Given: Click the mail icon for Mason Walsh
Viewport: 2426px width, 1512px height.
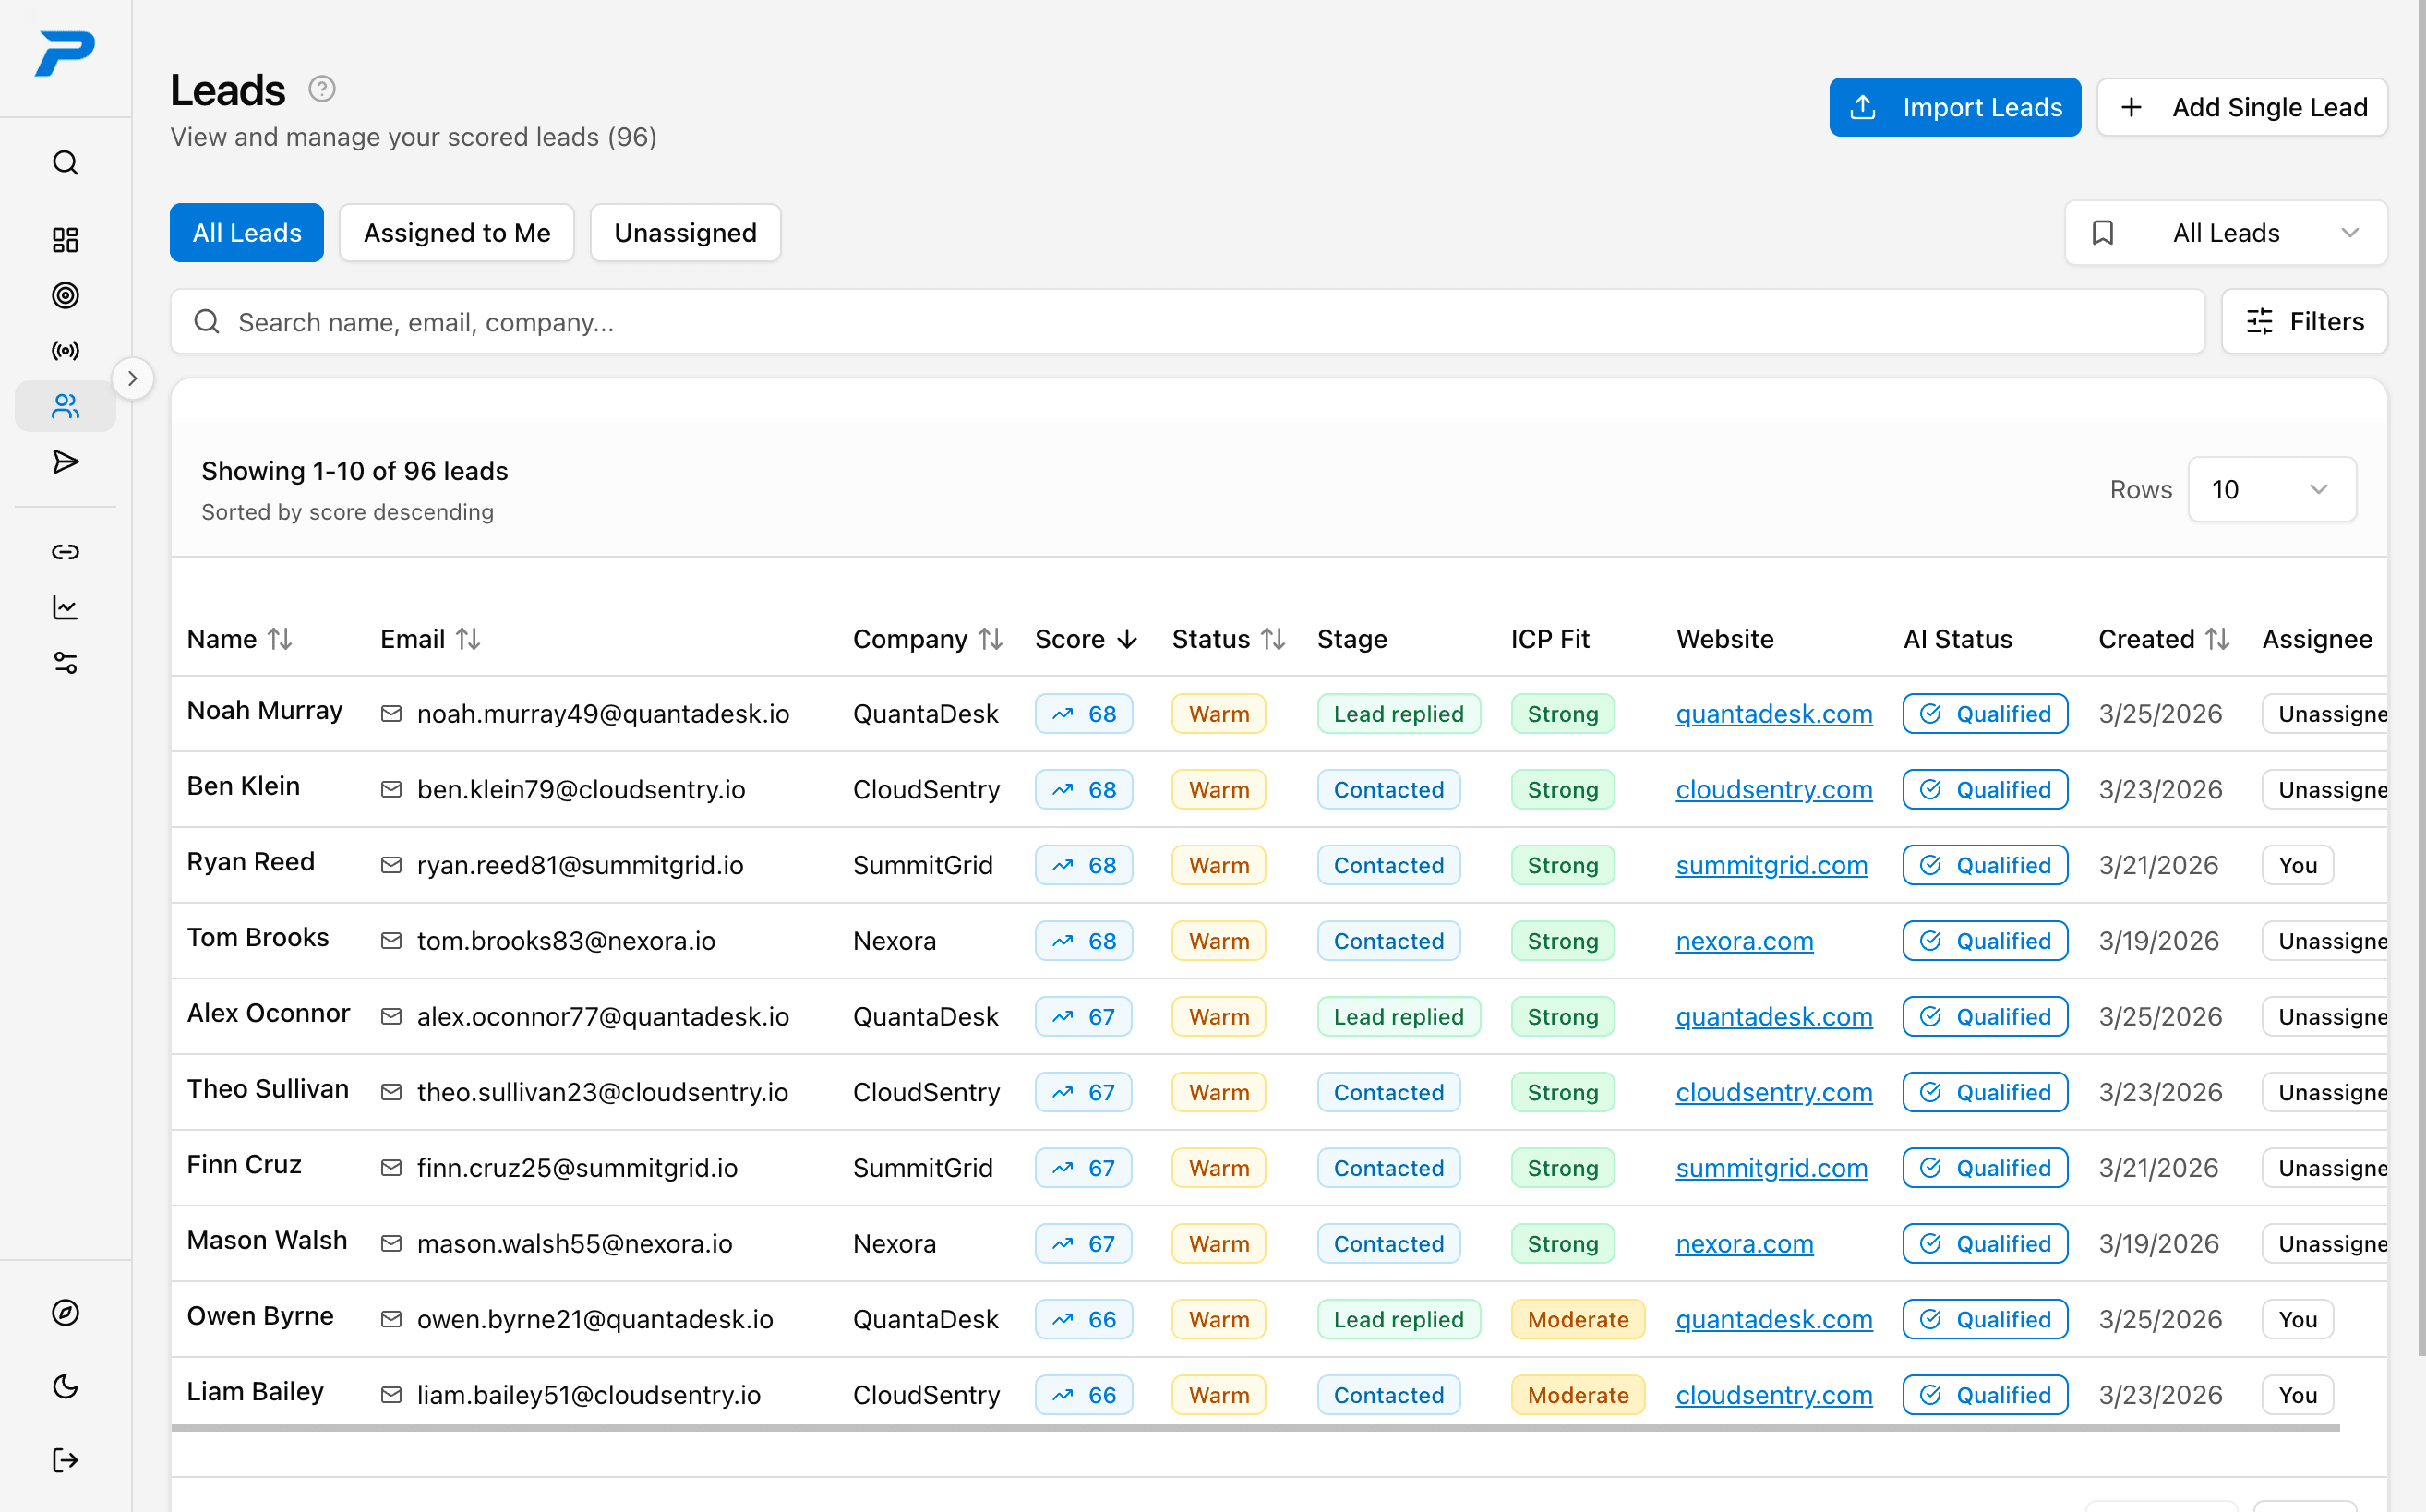Looking at the screenshot, I should click(391, 1243).
